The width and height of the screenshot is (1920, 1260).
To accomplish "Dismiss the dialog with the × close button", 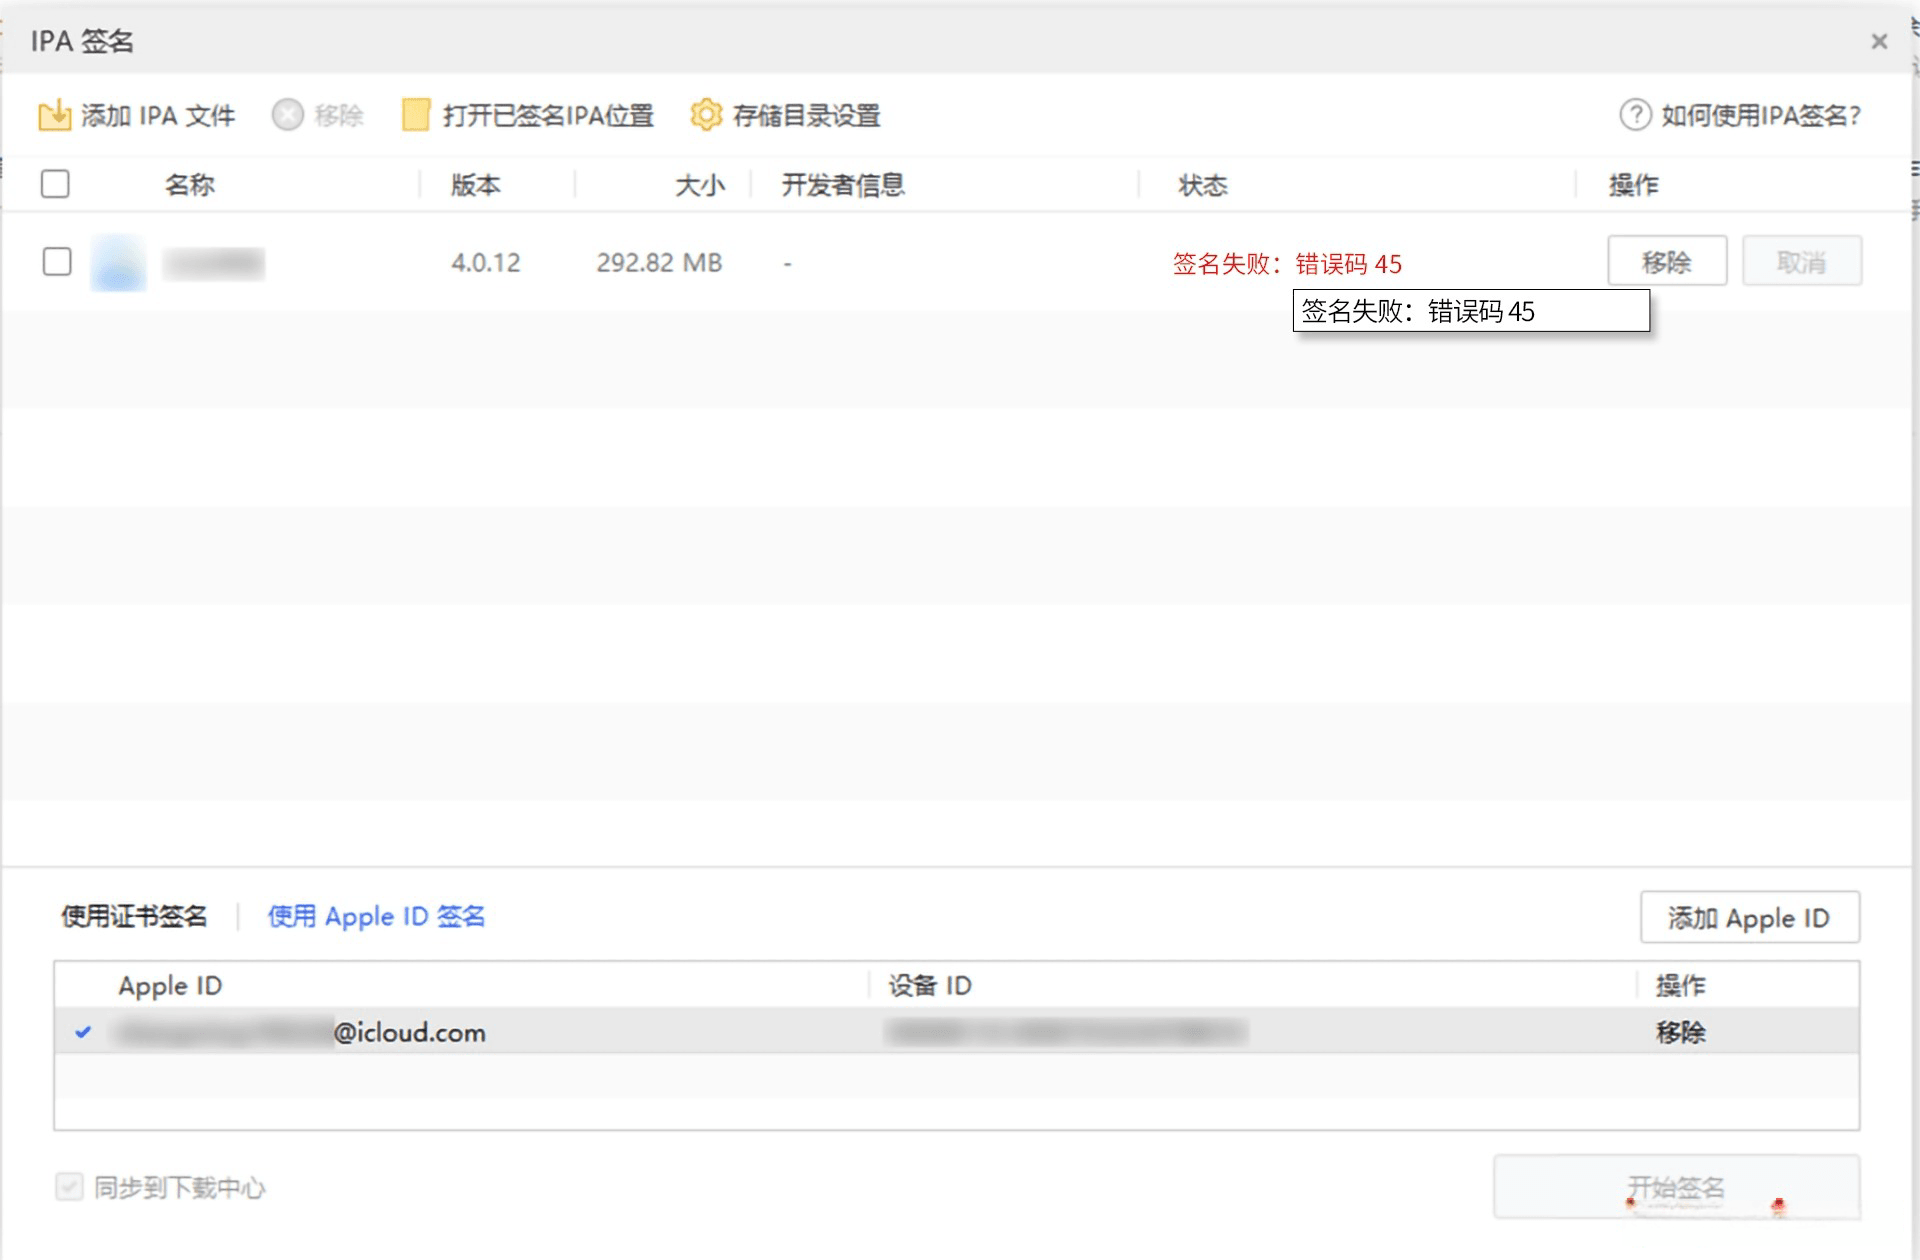I will point(1879,41).
